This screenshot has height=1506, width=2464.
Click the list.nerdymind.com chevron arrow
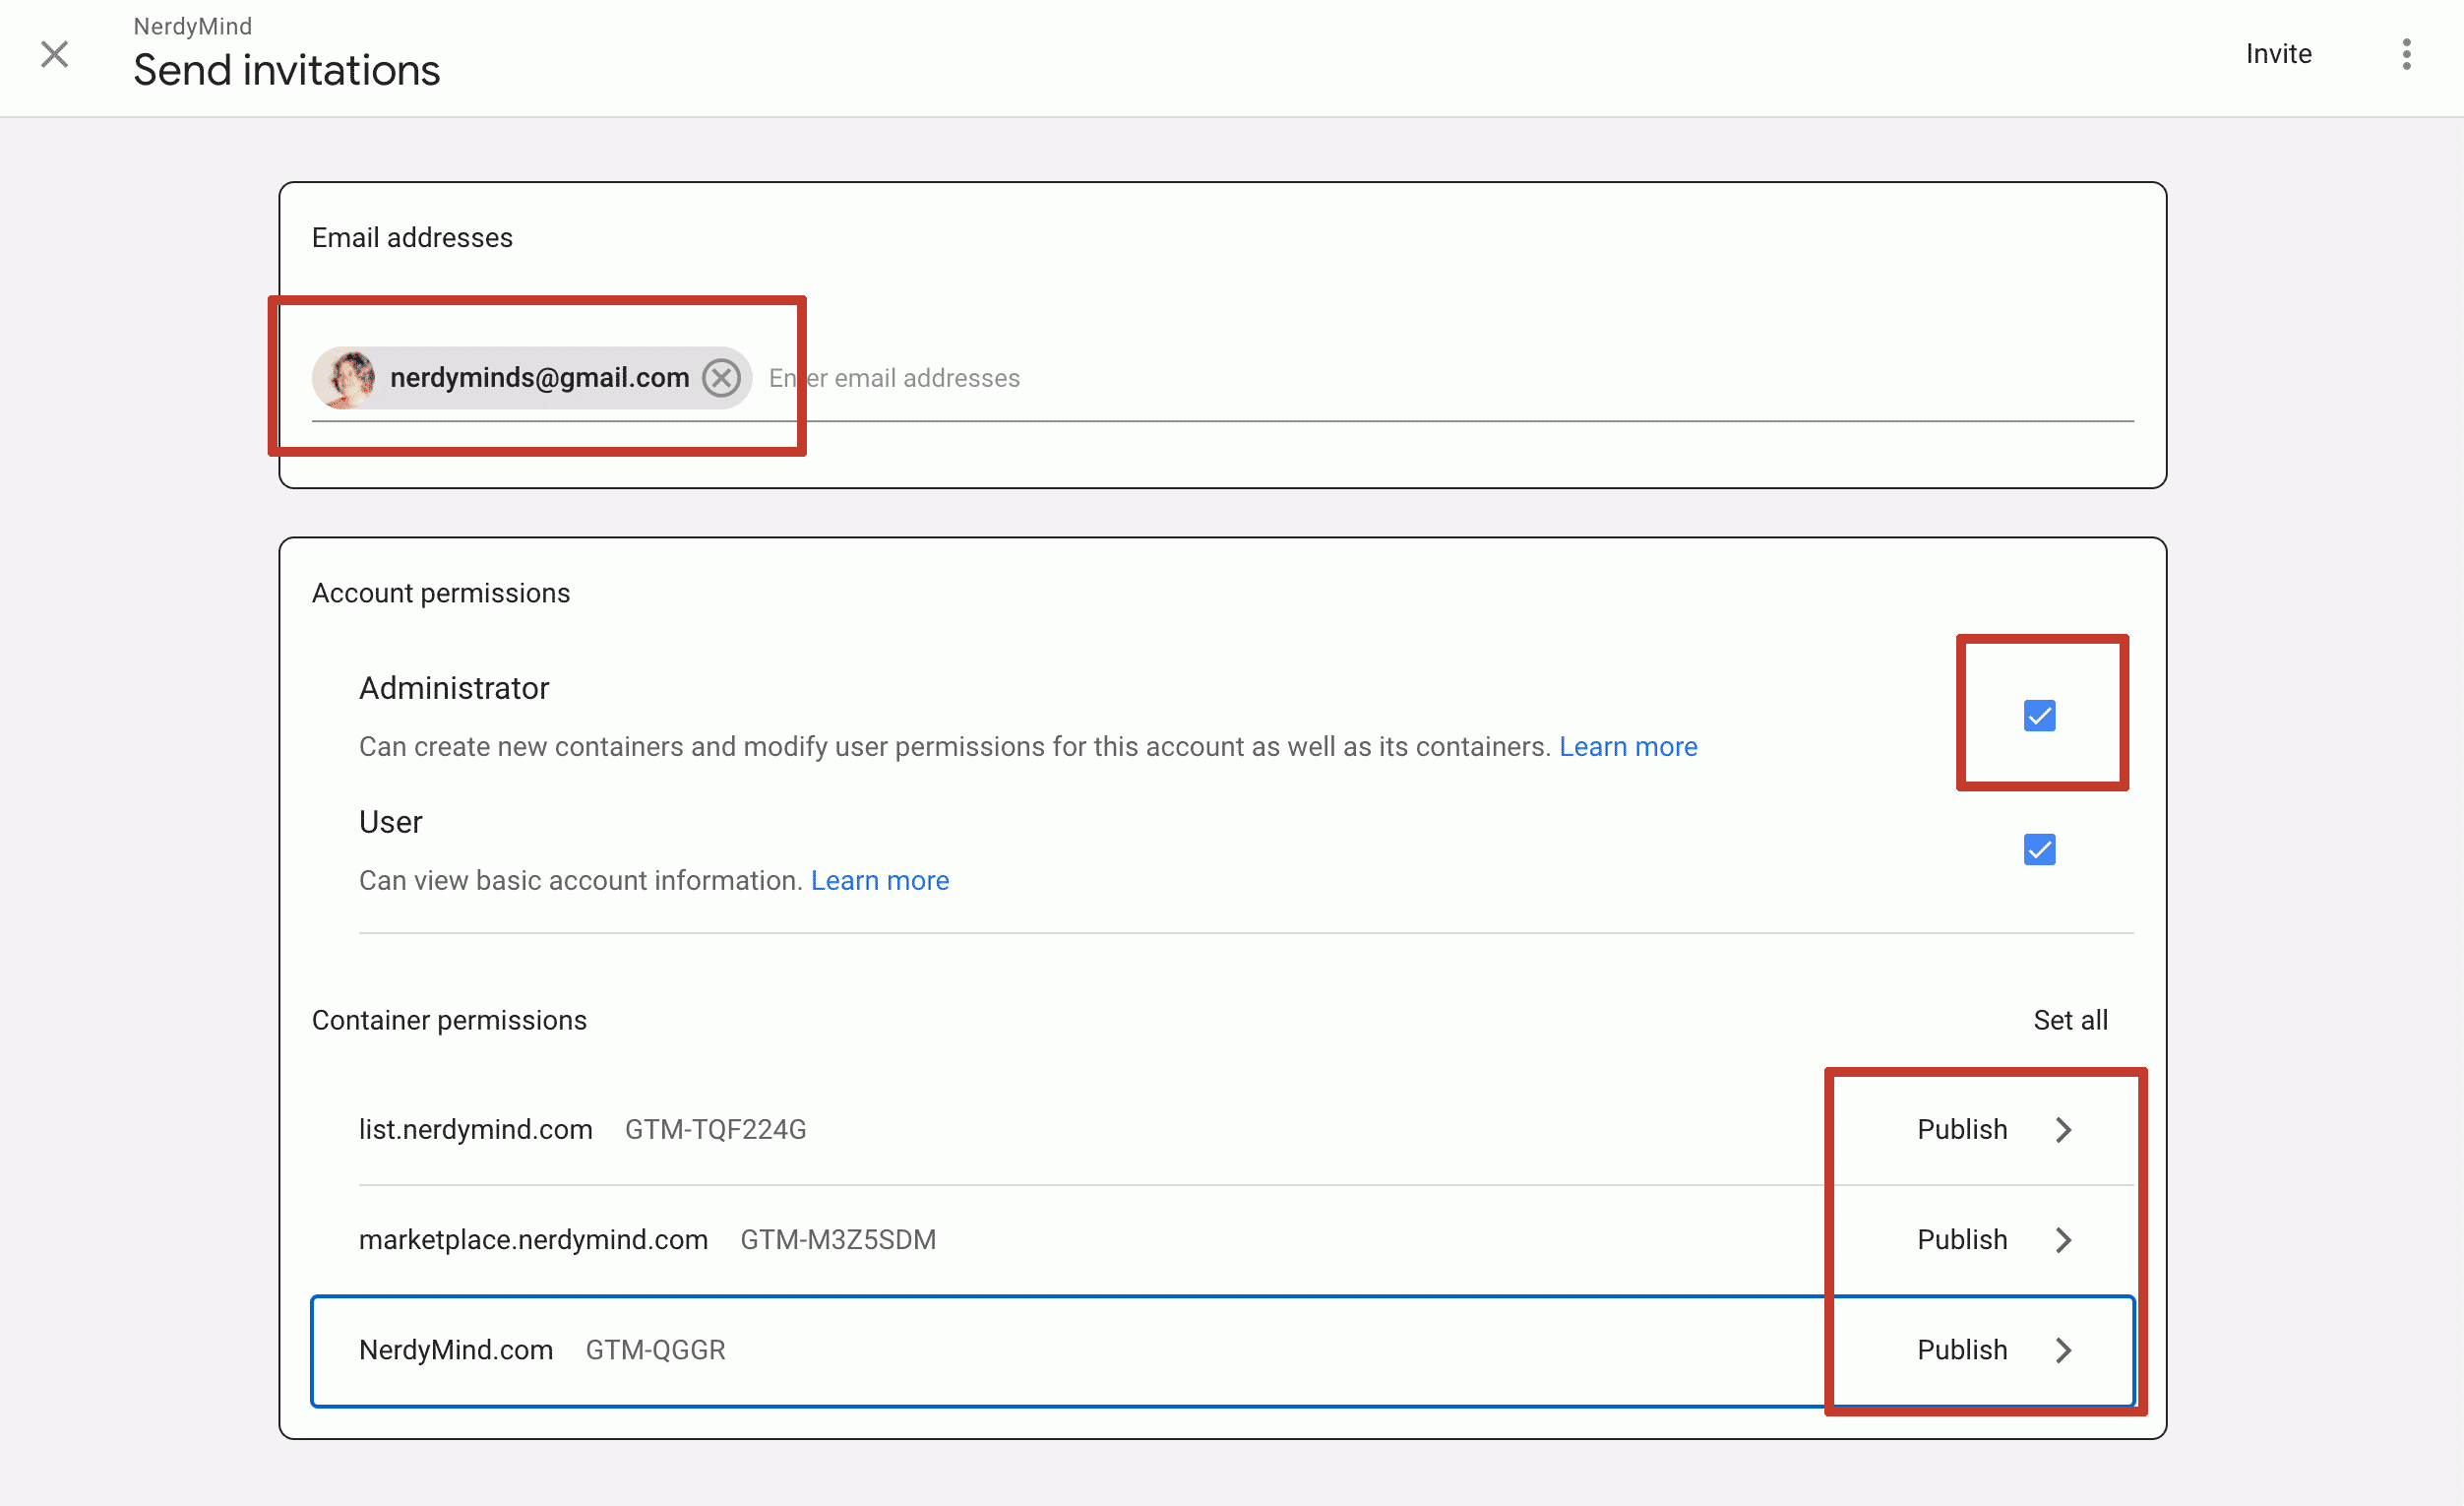2064,1130
